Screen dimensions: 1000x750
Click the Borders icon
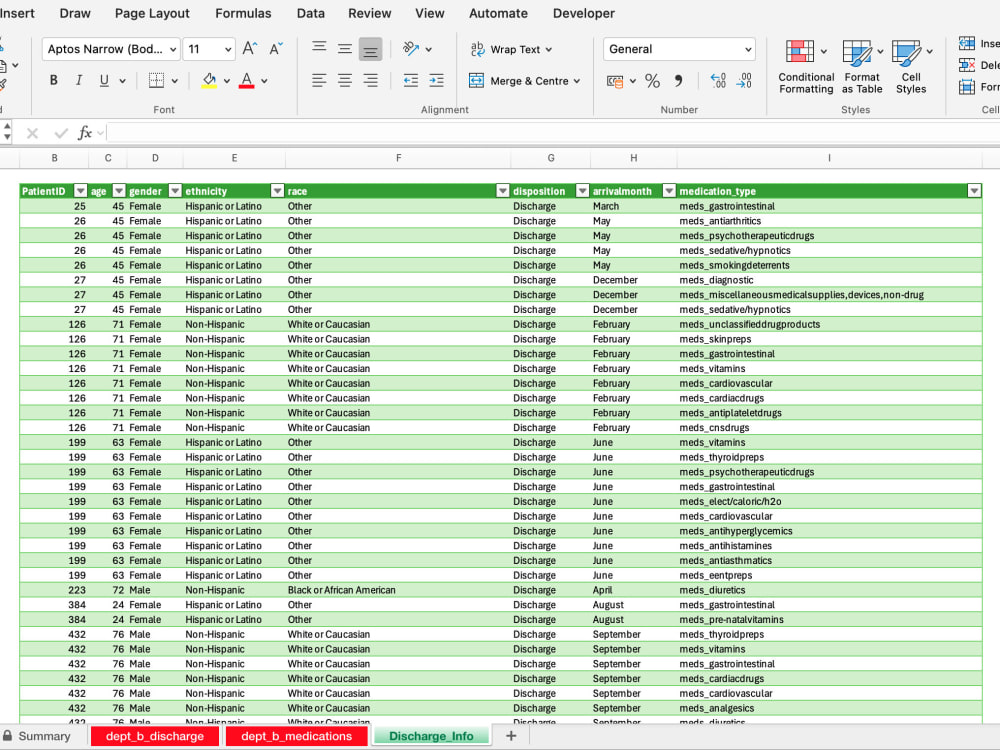pyautogui.click(x=156, y=80)
